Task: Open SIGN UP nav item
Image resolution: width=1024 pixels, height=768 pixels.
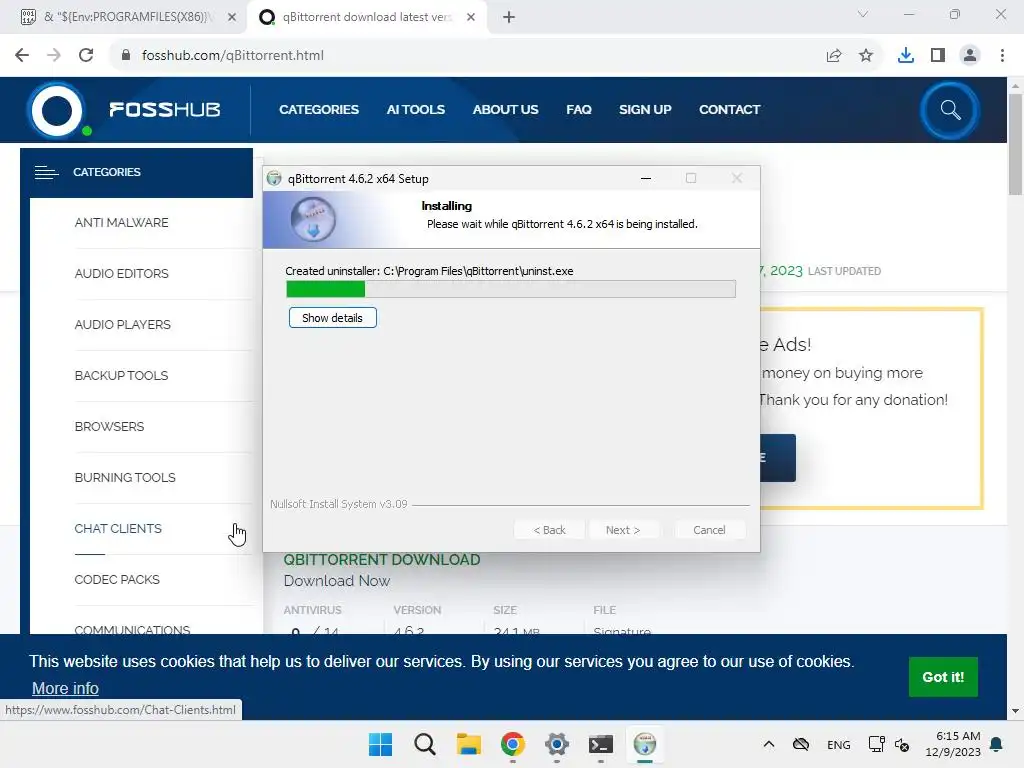Action: click(645, 110)
